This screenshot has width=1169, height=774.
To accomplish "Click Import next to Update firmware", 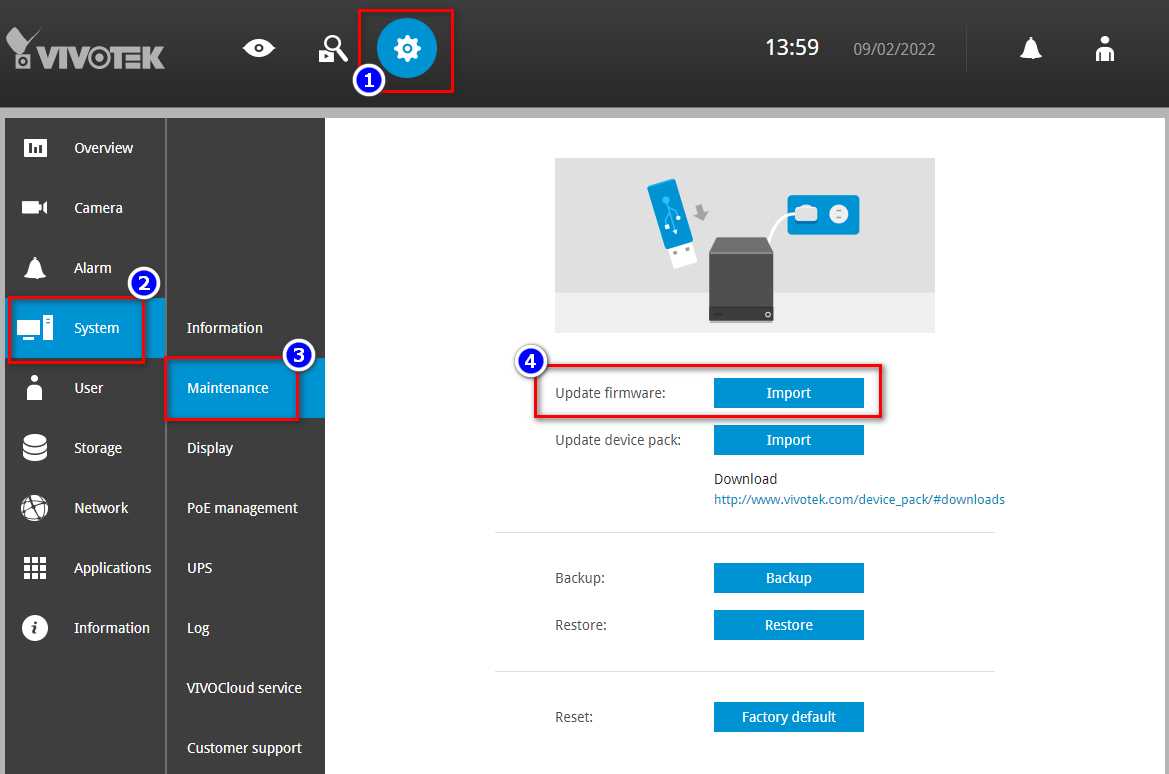I will 789,392.
